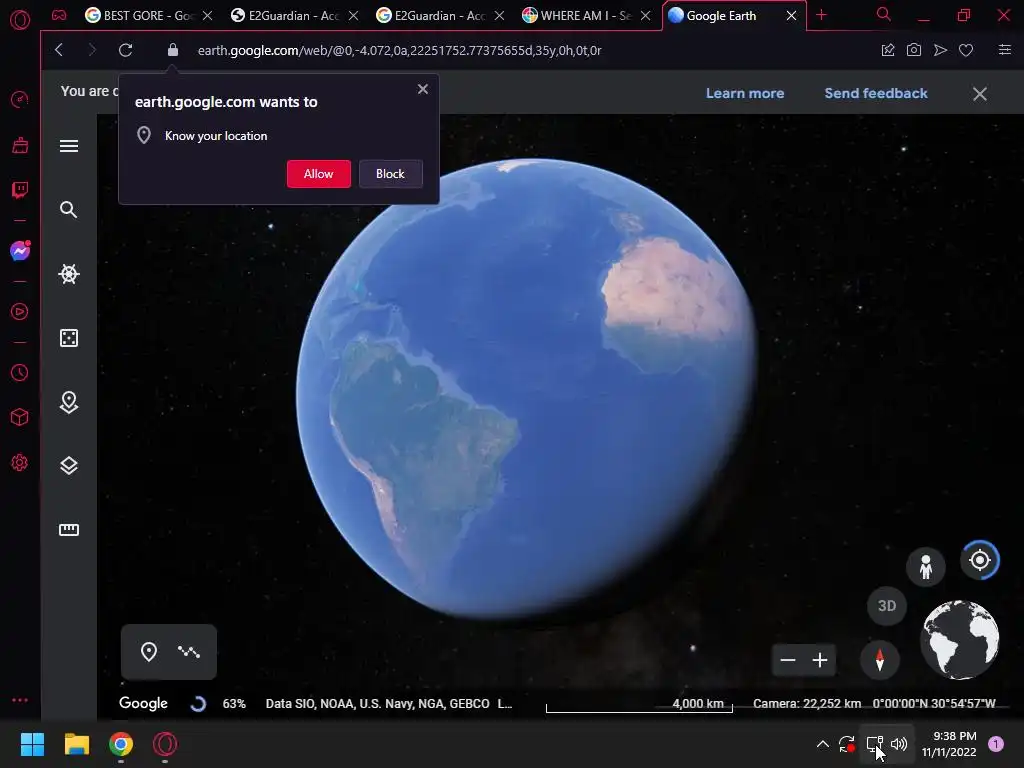The height and width of the screenshot is (768, 1024).
Task: Open the Windows Start menu
Action: tap(32, 744)
